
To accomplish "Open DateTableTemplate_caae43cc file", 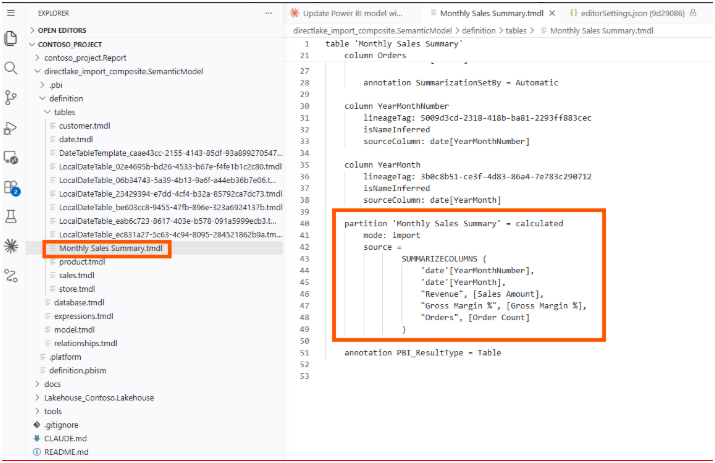I will pyautogui.click(x=170, y=153).
